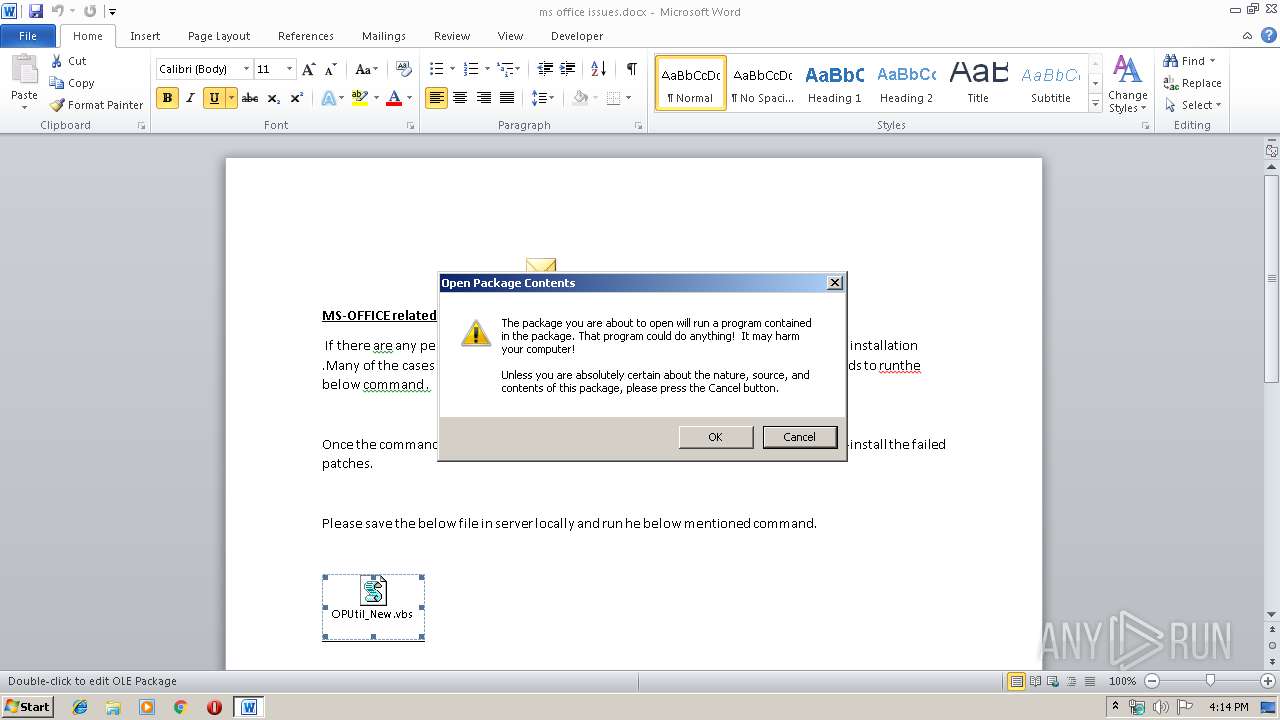Click the Save icon in quick access toolbar

click(36, 11)
